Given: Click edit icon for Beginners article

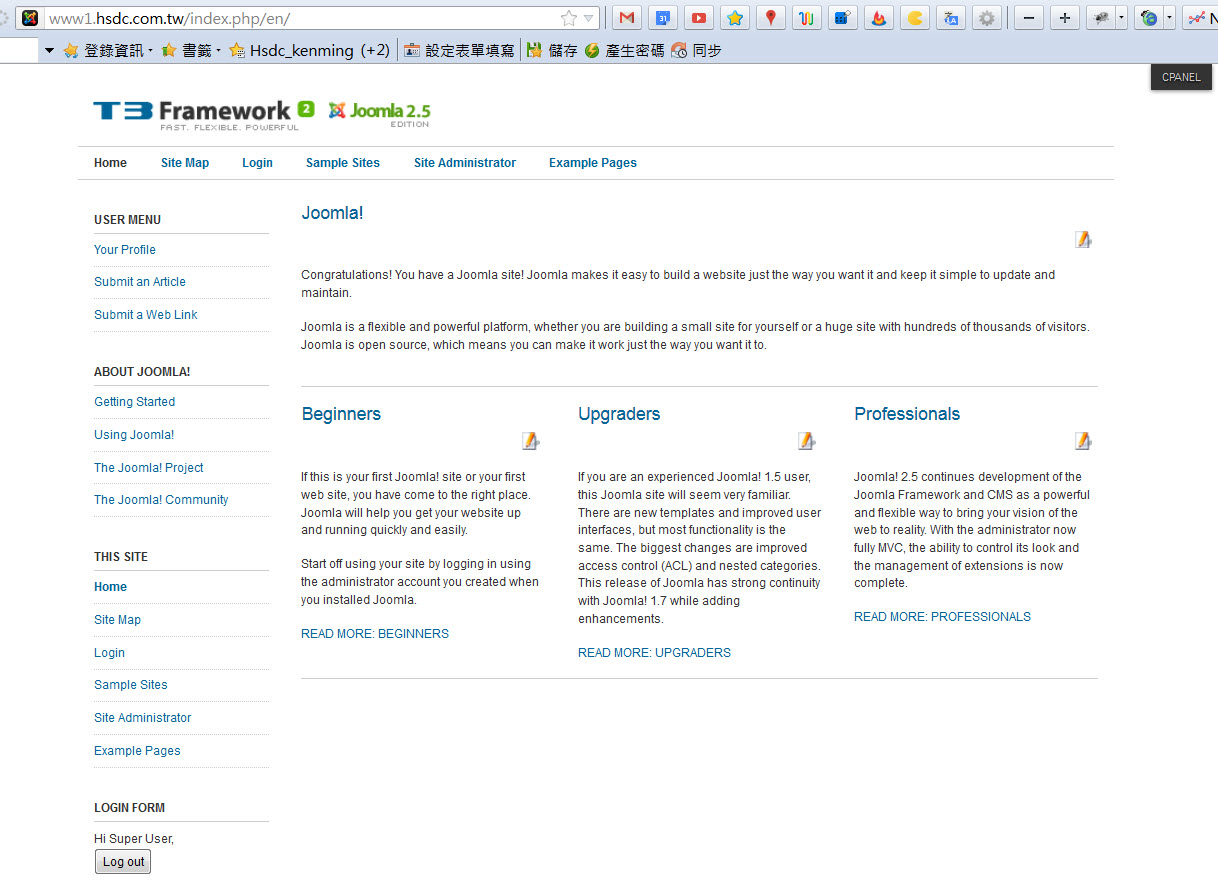Looking at the screenshot, I should [x=531, y=441].
